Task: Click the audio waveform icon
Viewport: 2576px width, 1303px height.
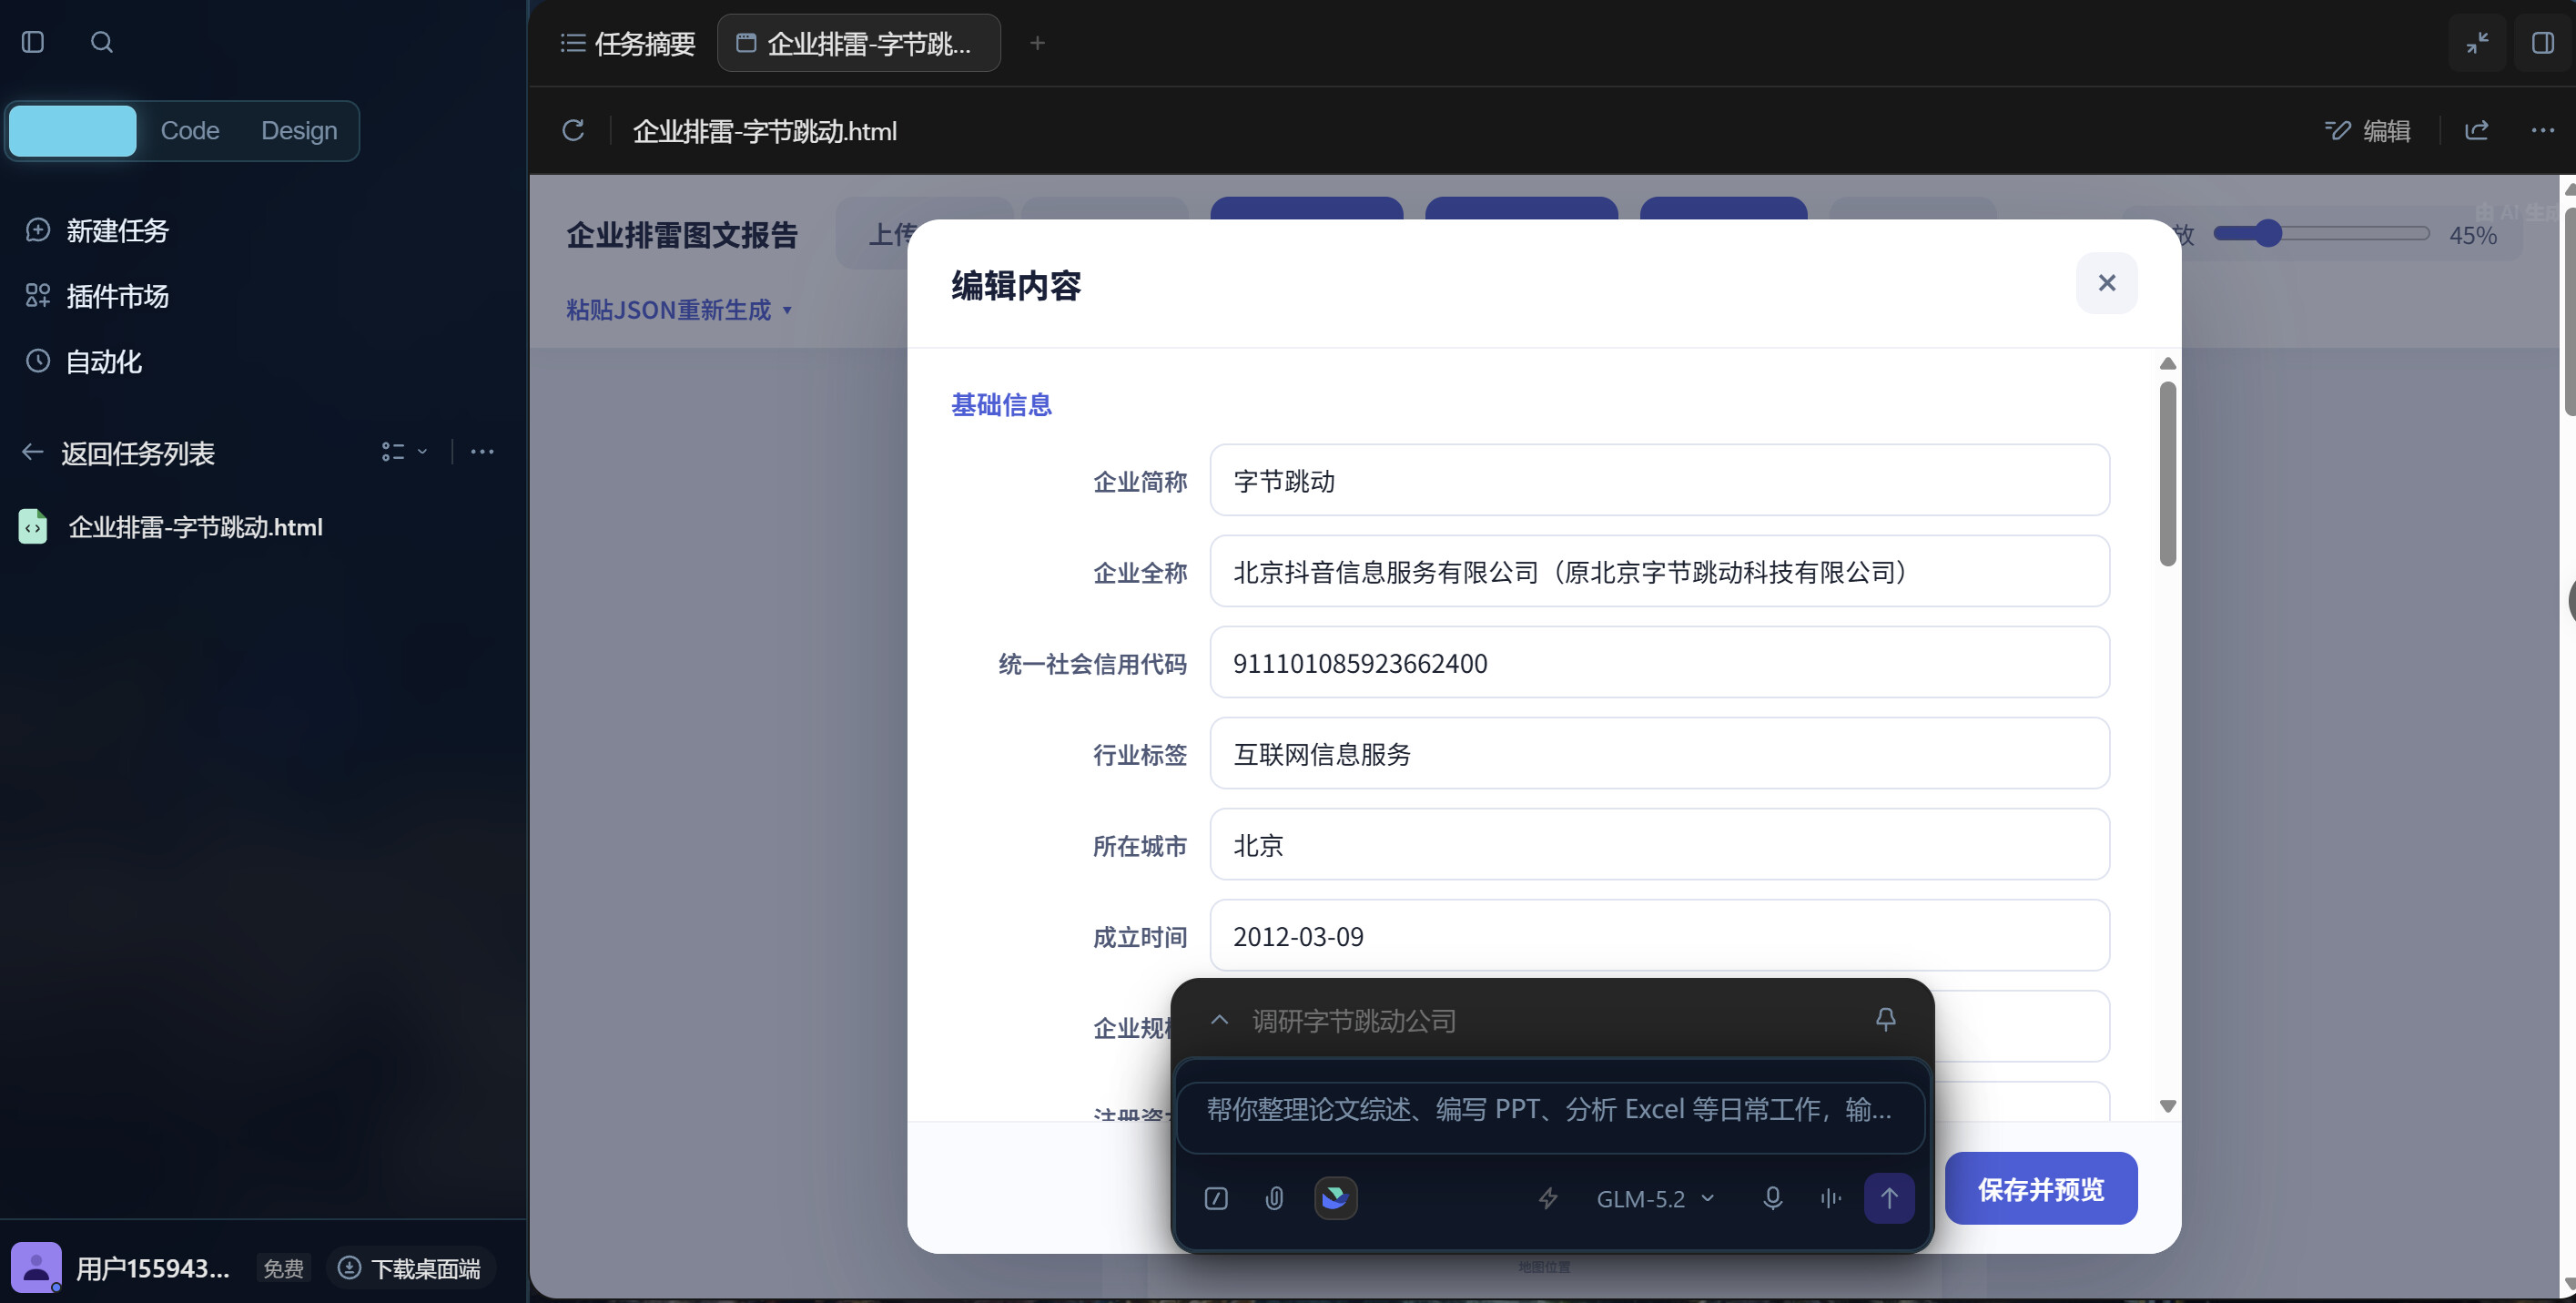Action: [x=1830, y=1198]
